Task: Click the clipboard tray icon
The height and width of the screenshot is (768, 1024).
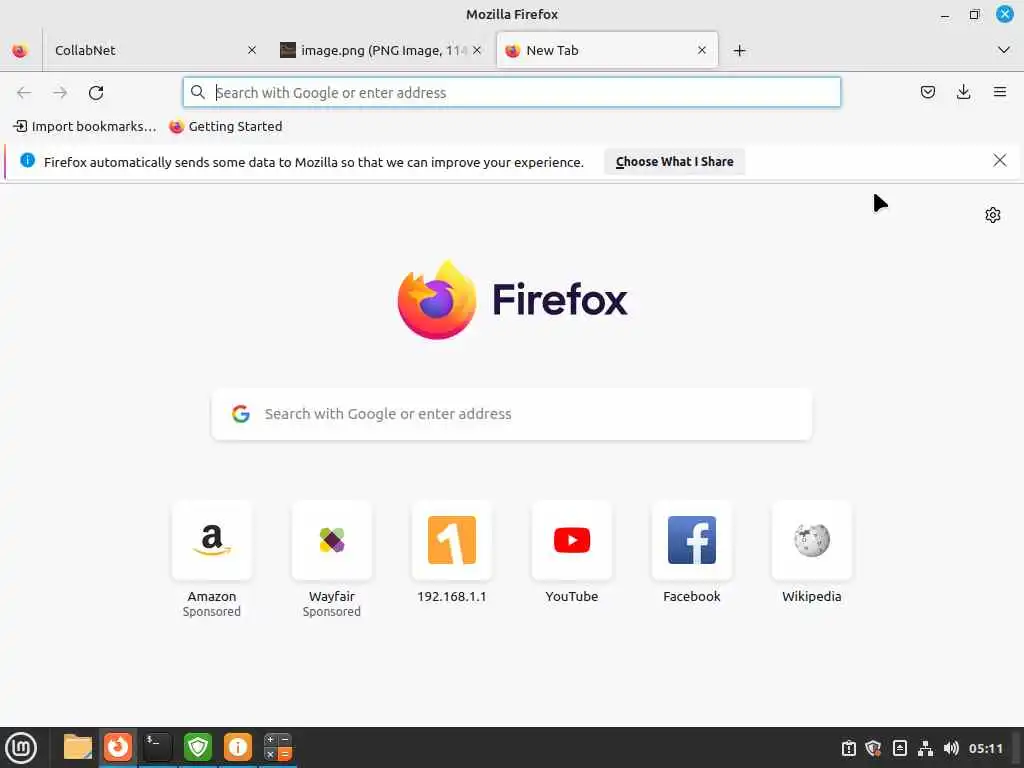Action: [848, 748]
